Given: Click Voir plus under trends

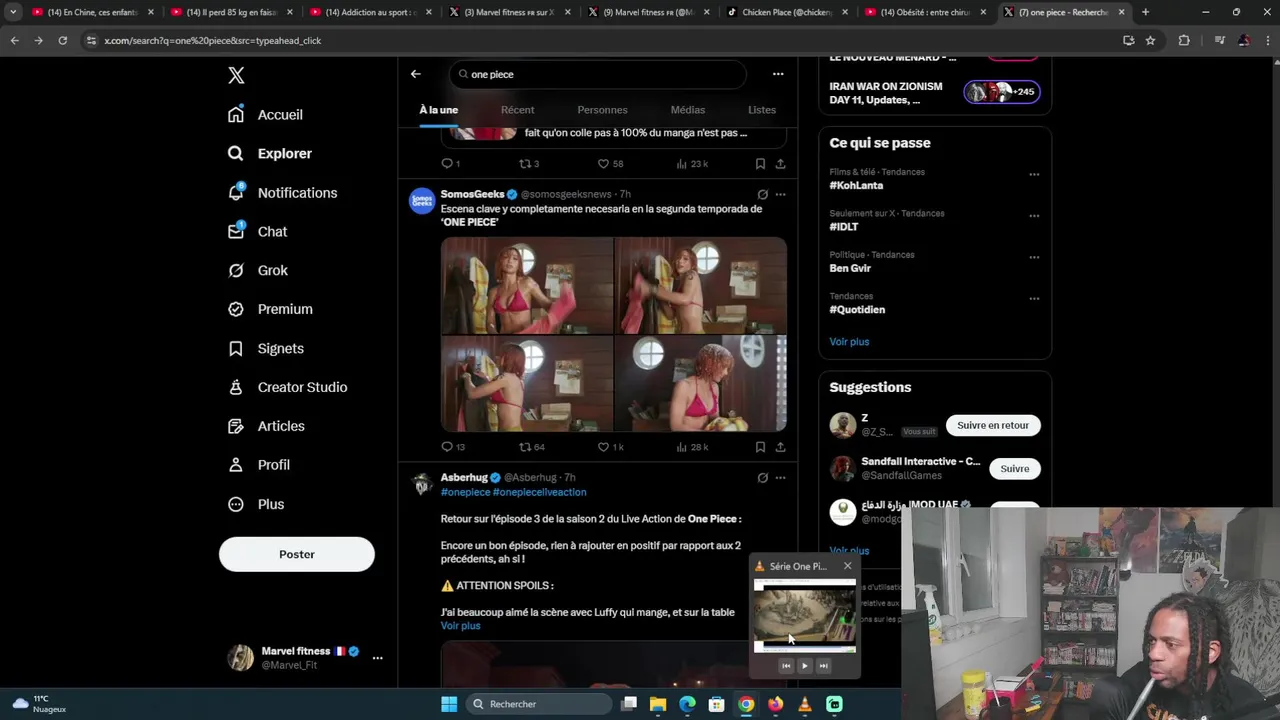Looking at the screenshot, I should pos(849,342).
